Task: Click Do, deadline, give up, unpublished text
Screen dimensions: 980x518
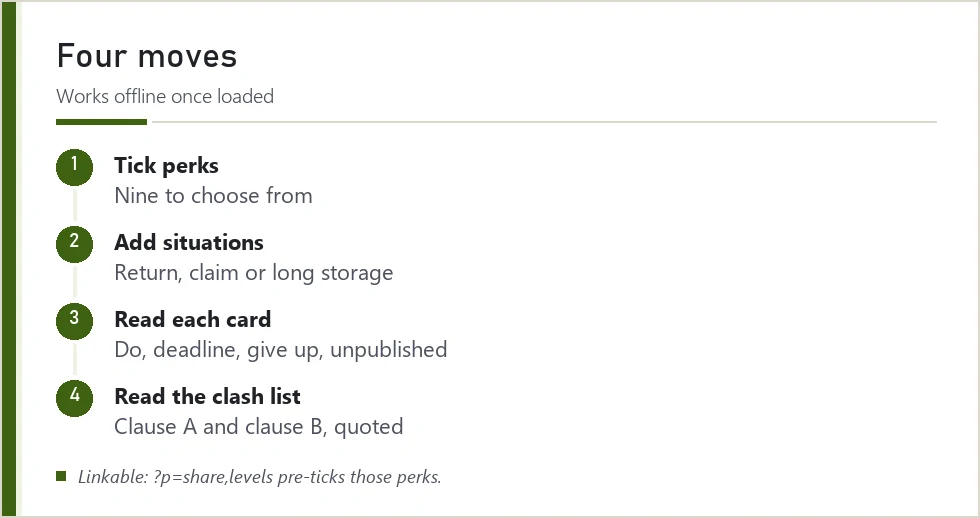Action: tap(281, 350)
